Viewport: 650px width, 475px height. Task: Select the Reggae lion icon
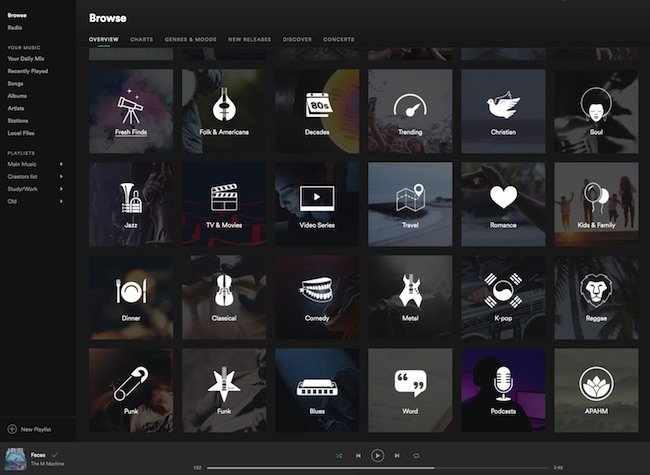coord(596,291)
